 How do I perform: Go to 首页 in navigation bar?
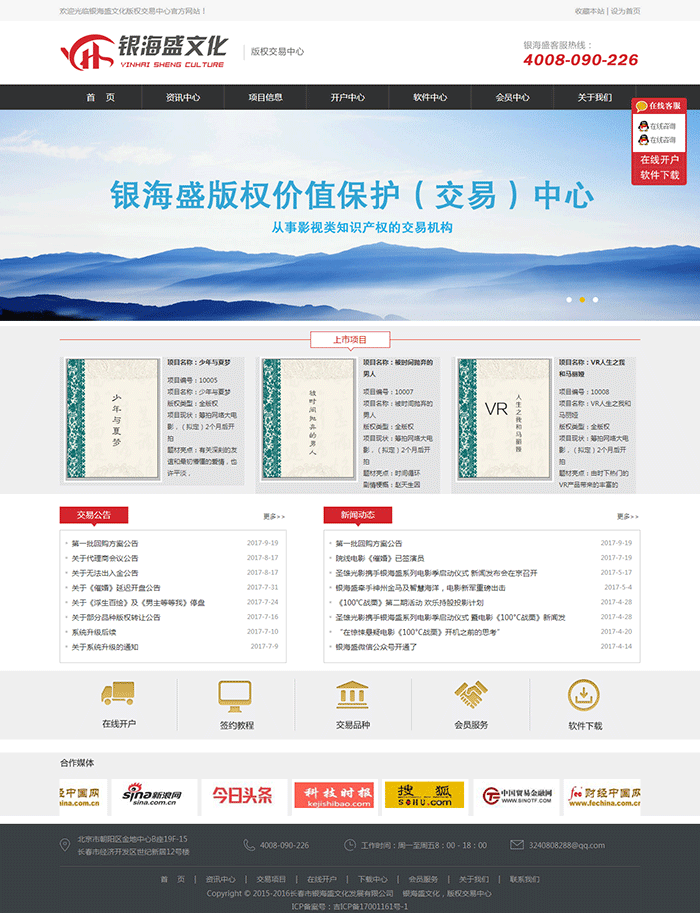point(101,97)
